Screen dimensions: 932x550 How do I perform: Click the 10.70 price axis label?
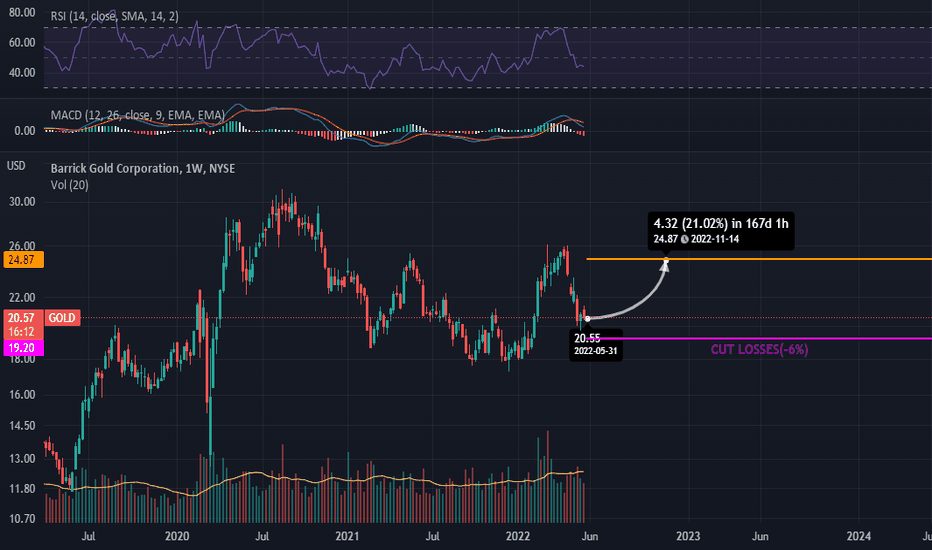22,518
